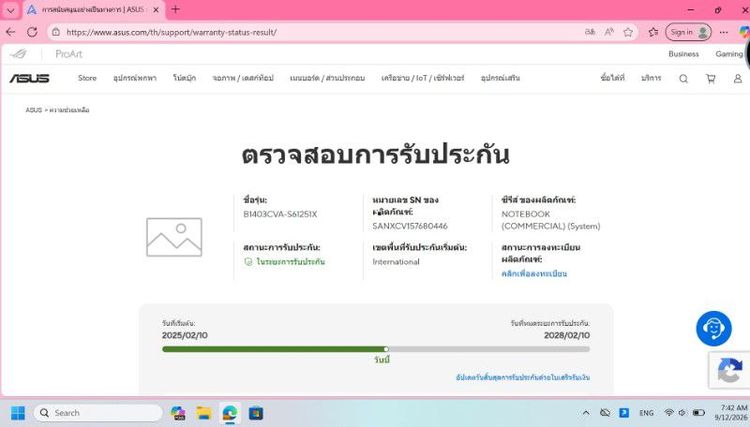The height and width of the screenshot is (427, 750).
Task: Open the volume speaker tray icon
Action: pyautogui.click(x=682, y=412)
